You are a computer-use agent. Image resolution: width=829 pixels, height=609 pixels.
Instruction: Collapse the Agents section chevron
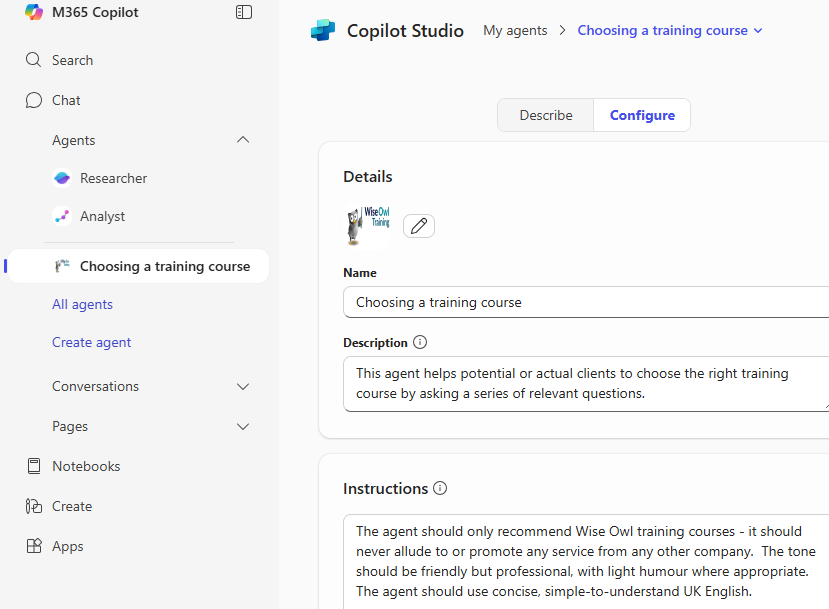[x=243, y=140]
